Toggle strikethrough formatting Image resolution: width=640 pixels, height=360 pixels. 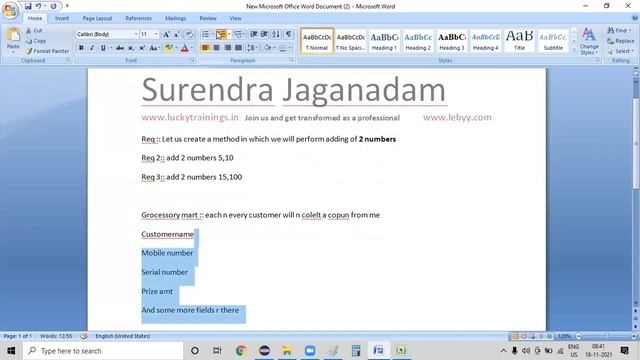click(x=120, y=48)
